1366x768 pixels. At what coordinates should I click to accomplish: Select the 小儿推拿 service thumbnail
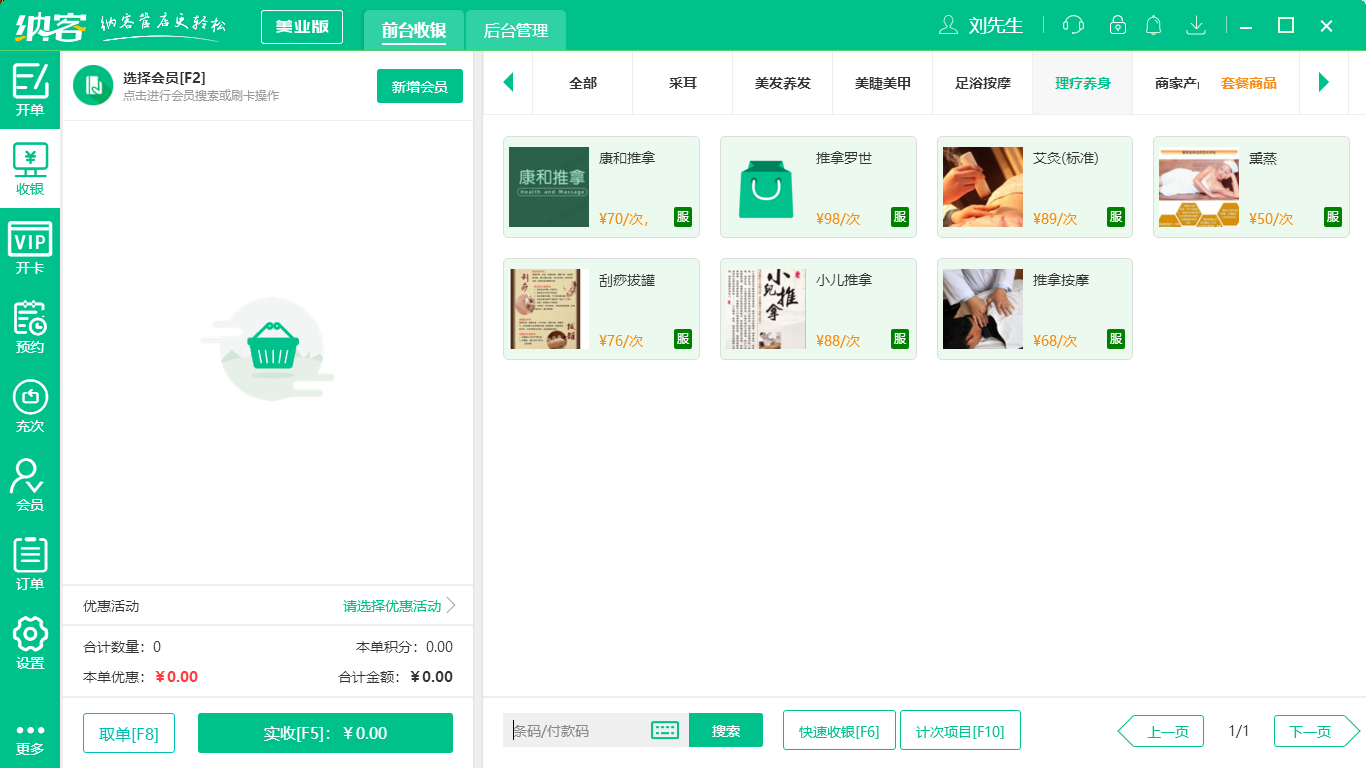[766, 309]
